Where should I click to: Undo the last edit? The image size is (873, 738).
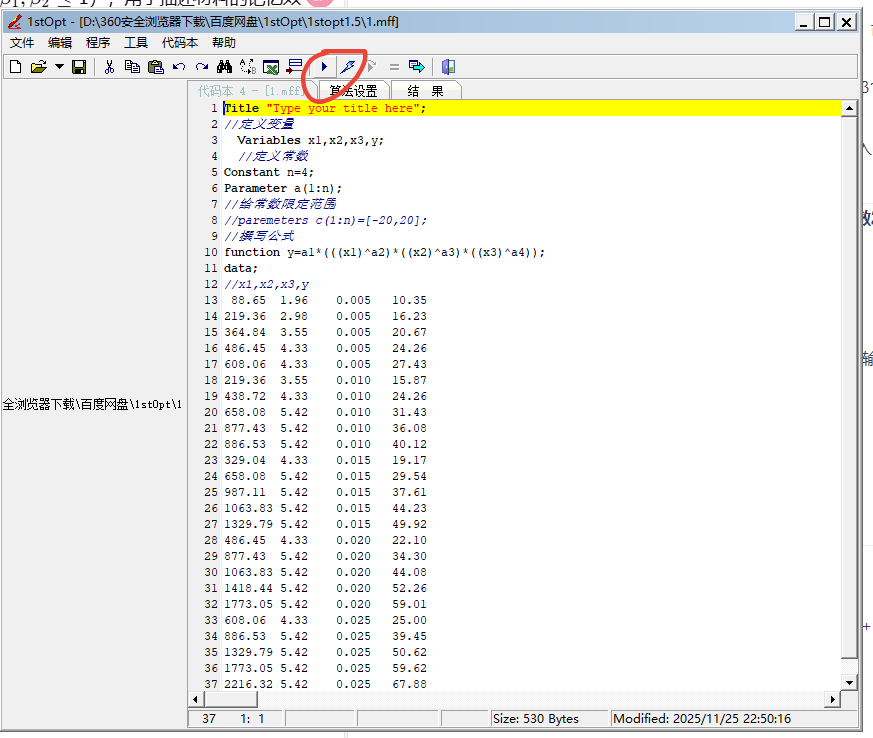179,67
